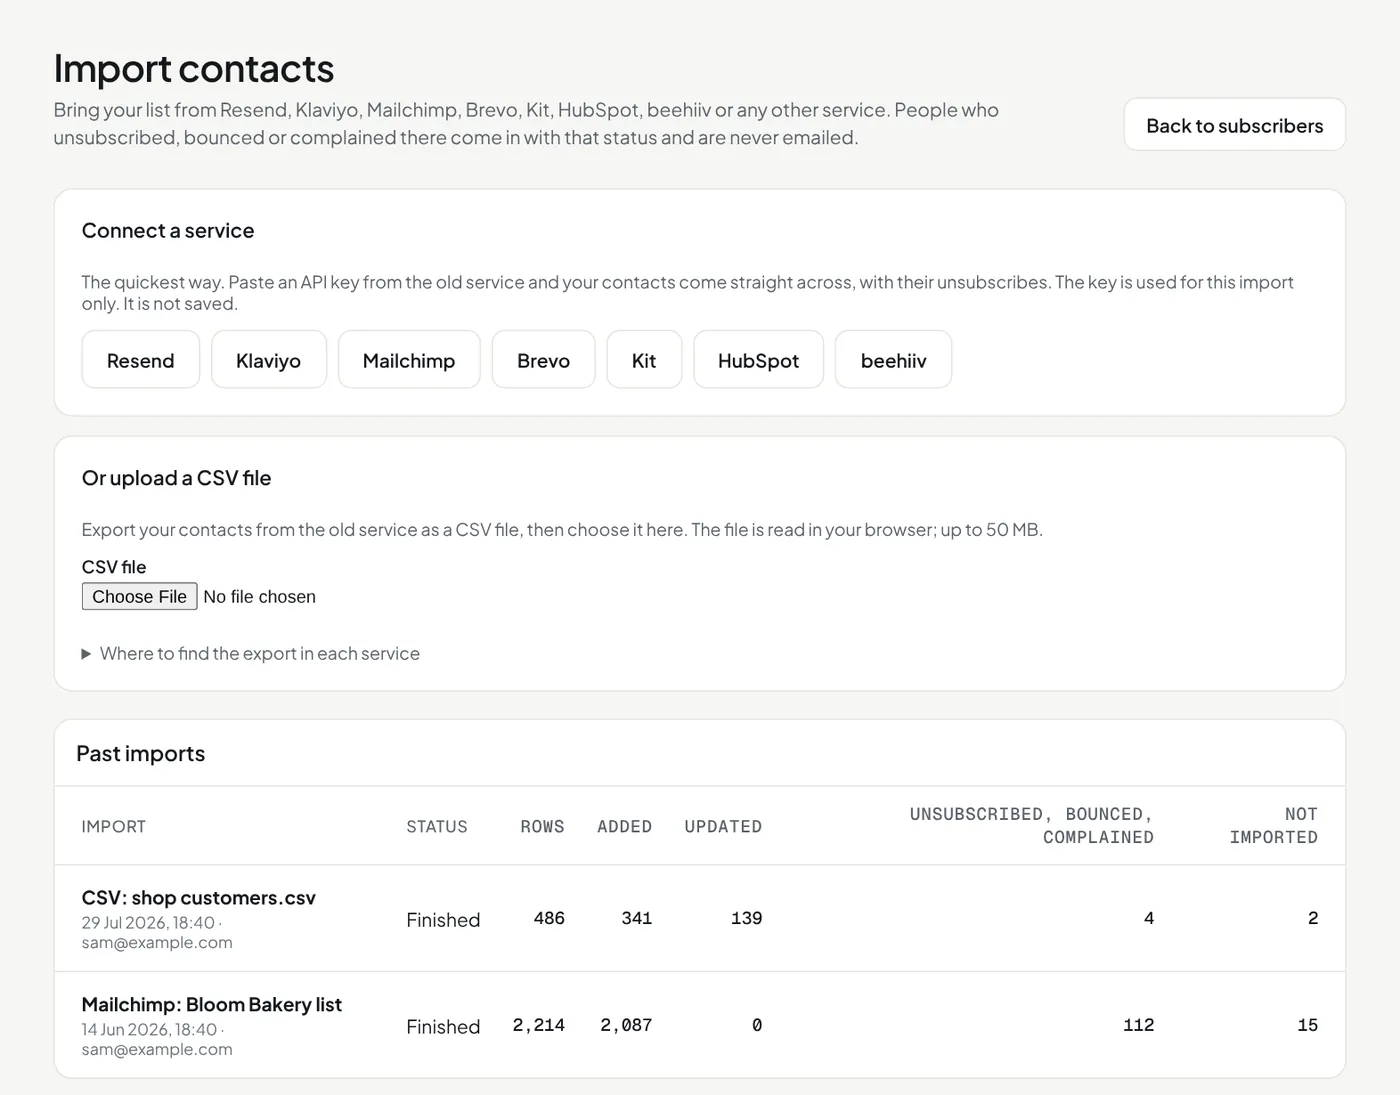The image size is (1400, 1095).
Task: Open the 'CSV: shop customers.csv' import
Action: pos(198,898)
